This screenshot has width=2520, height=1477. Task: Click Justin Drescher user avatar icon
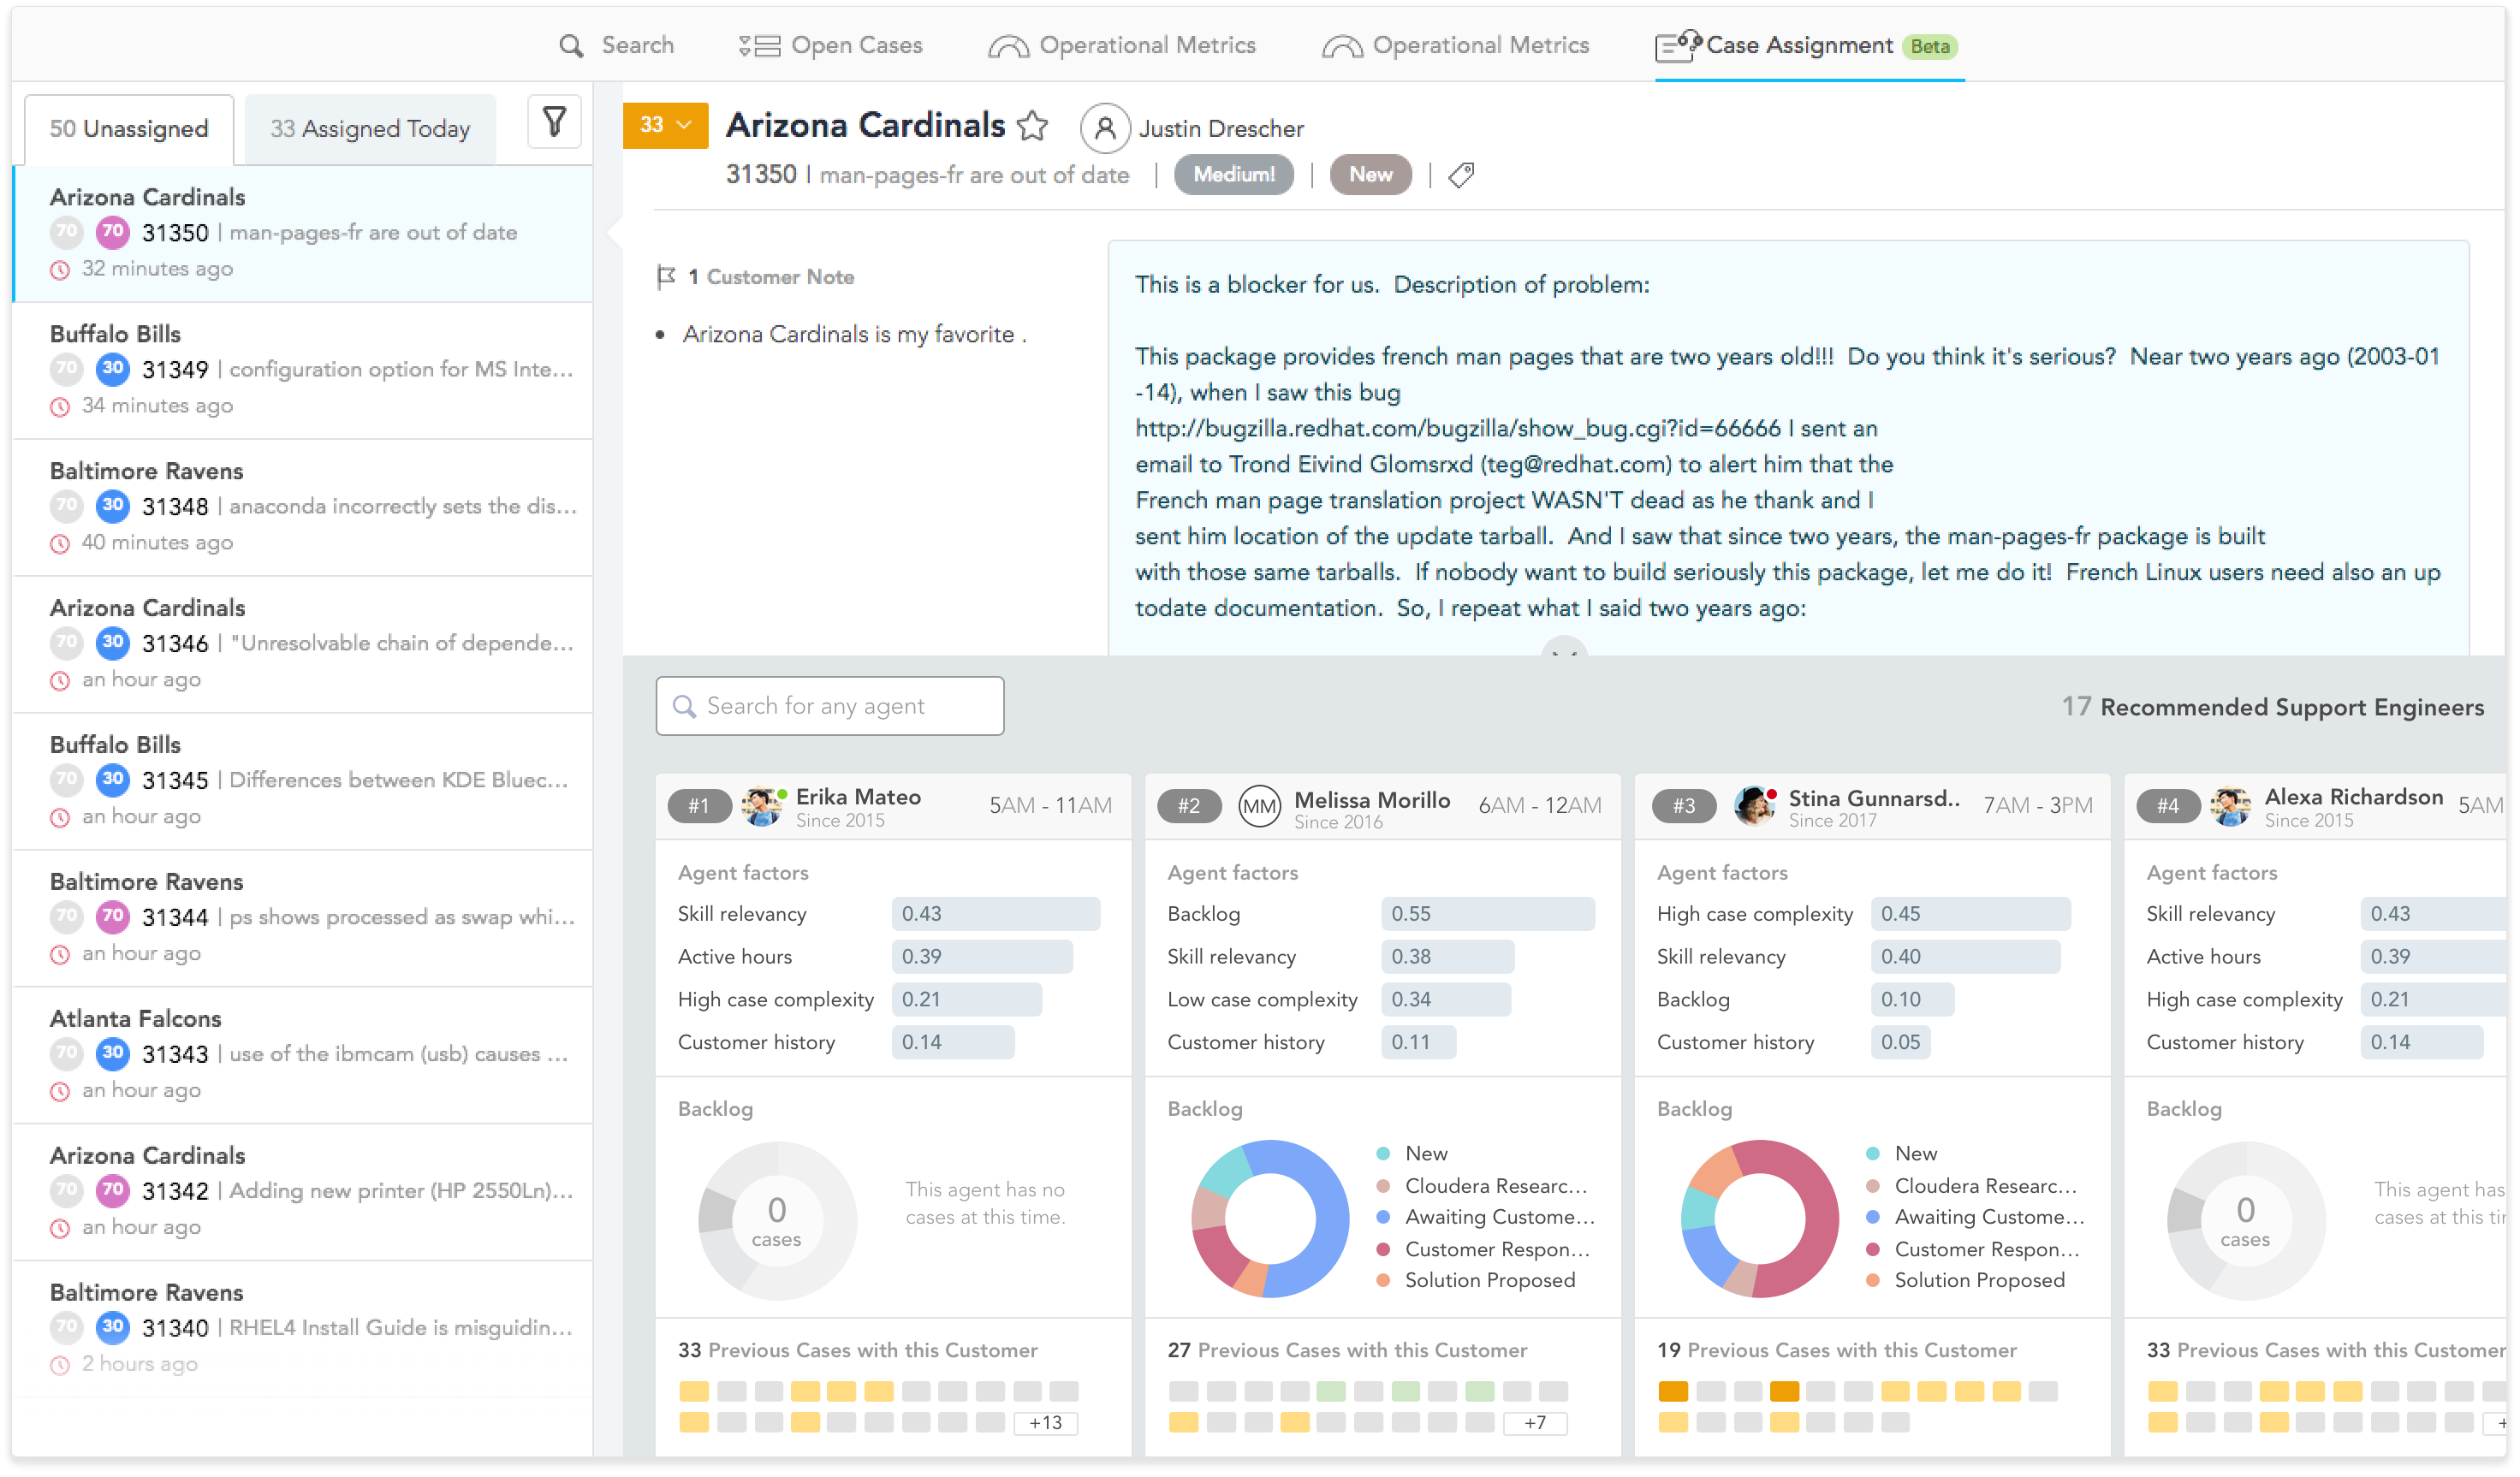click(1105, 128)
